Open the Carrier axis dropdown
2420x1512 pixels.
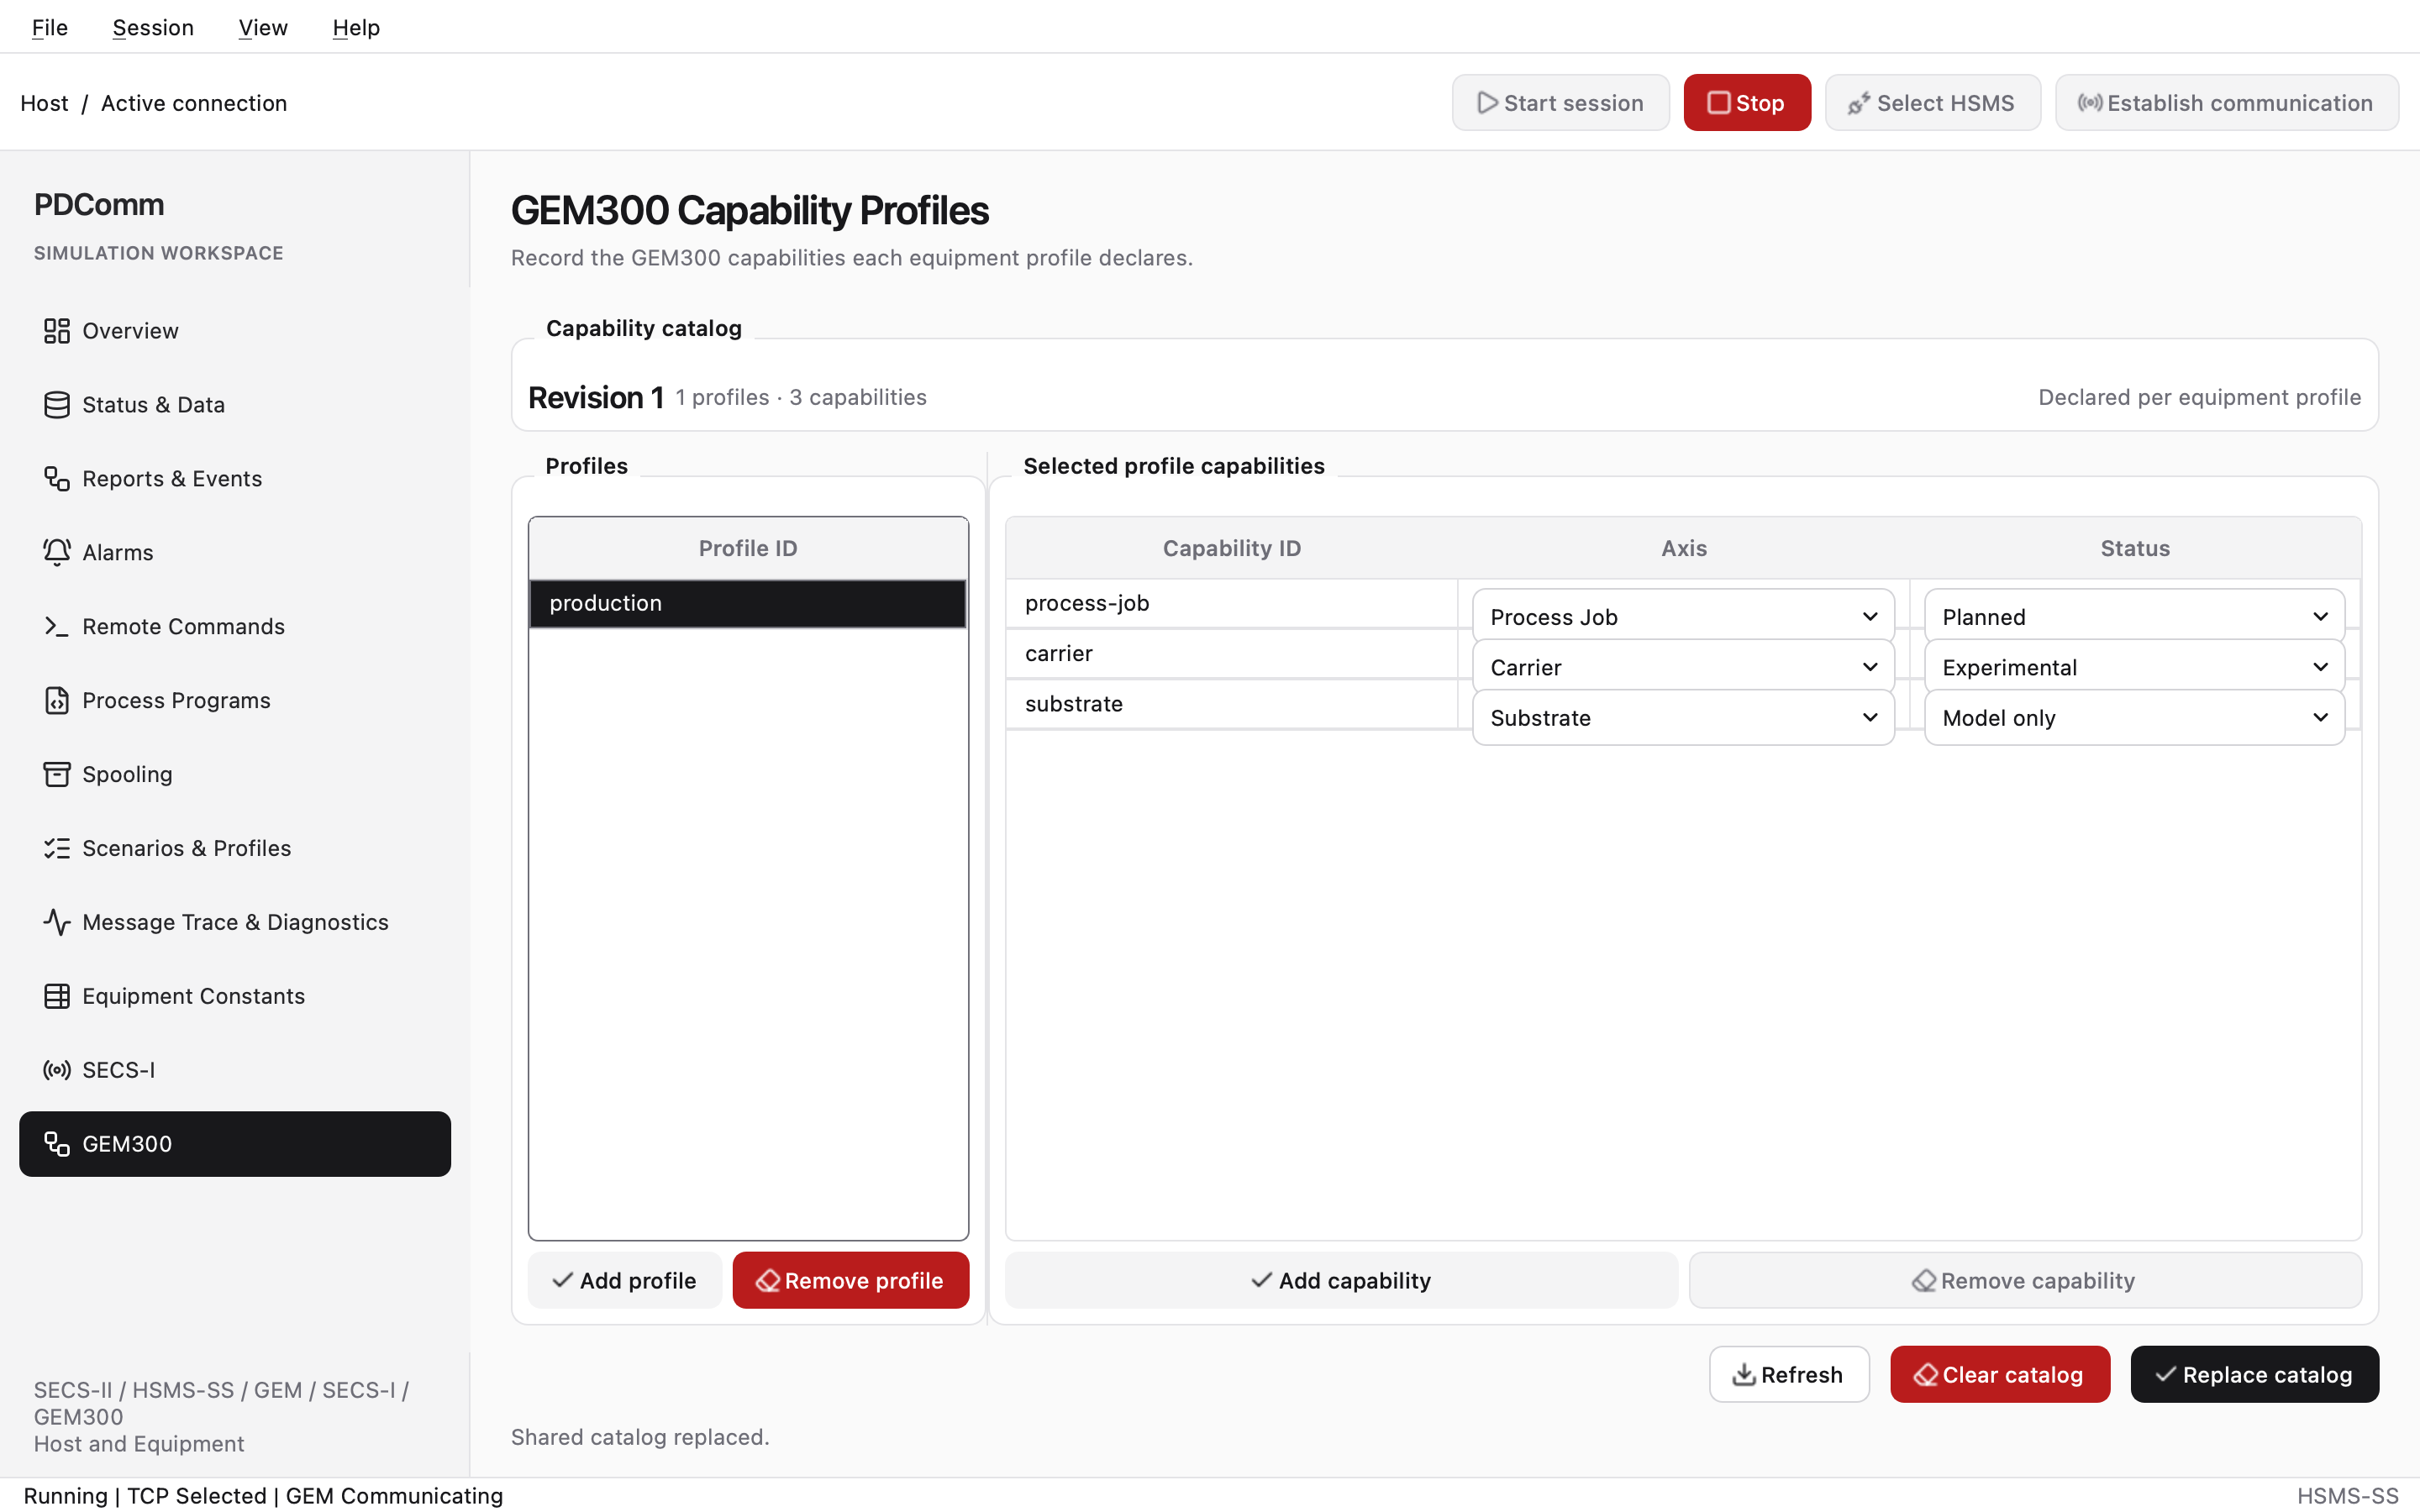point(1683,667)
